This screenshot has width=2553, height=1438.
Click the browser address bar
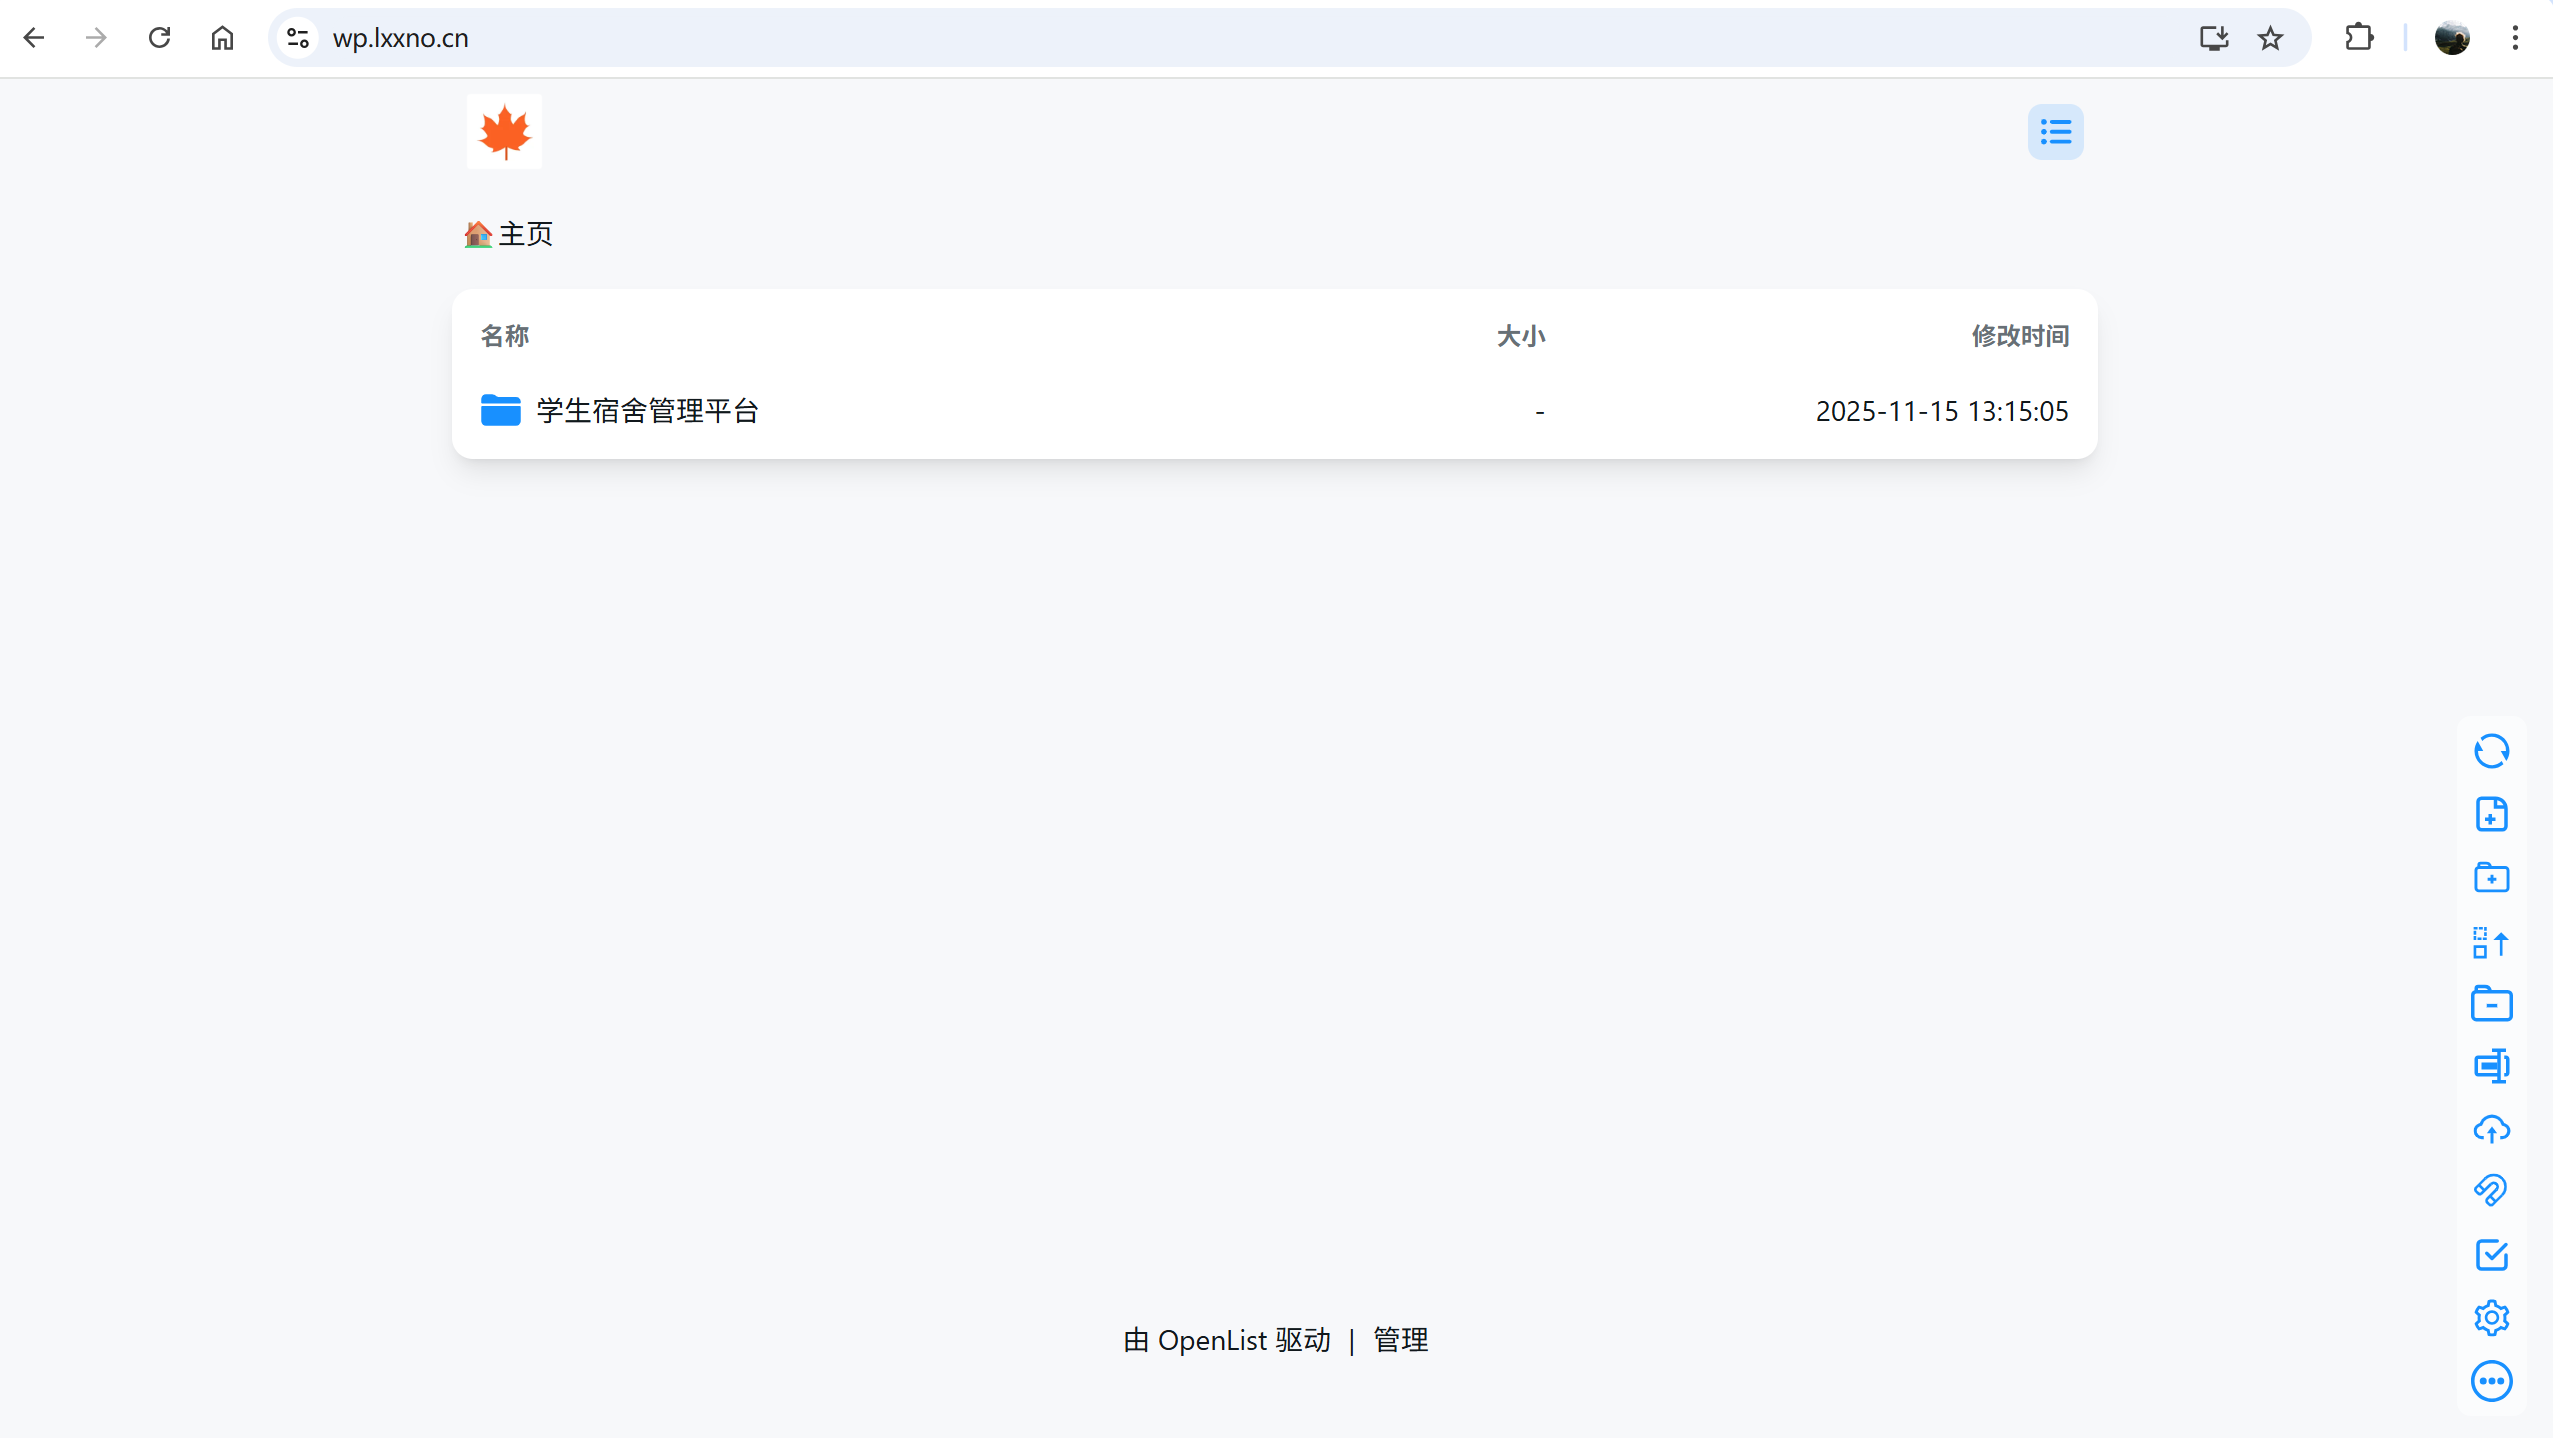(1200, 38)
